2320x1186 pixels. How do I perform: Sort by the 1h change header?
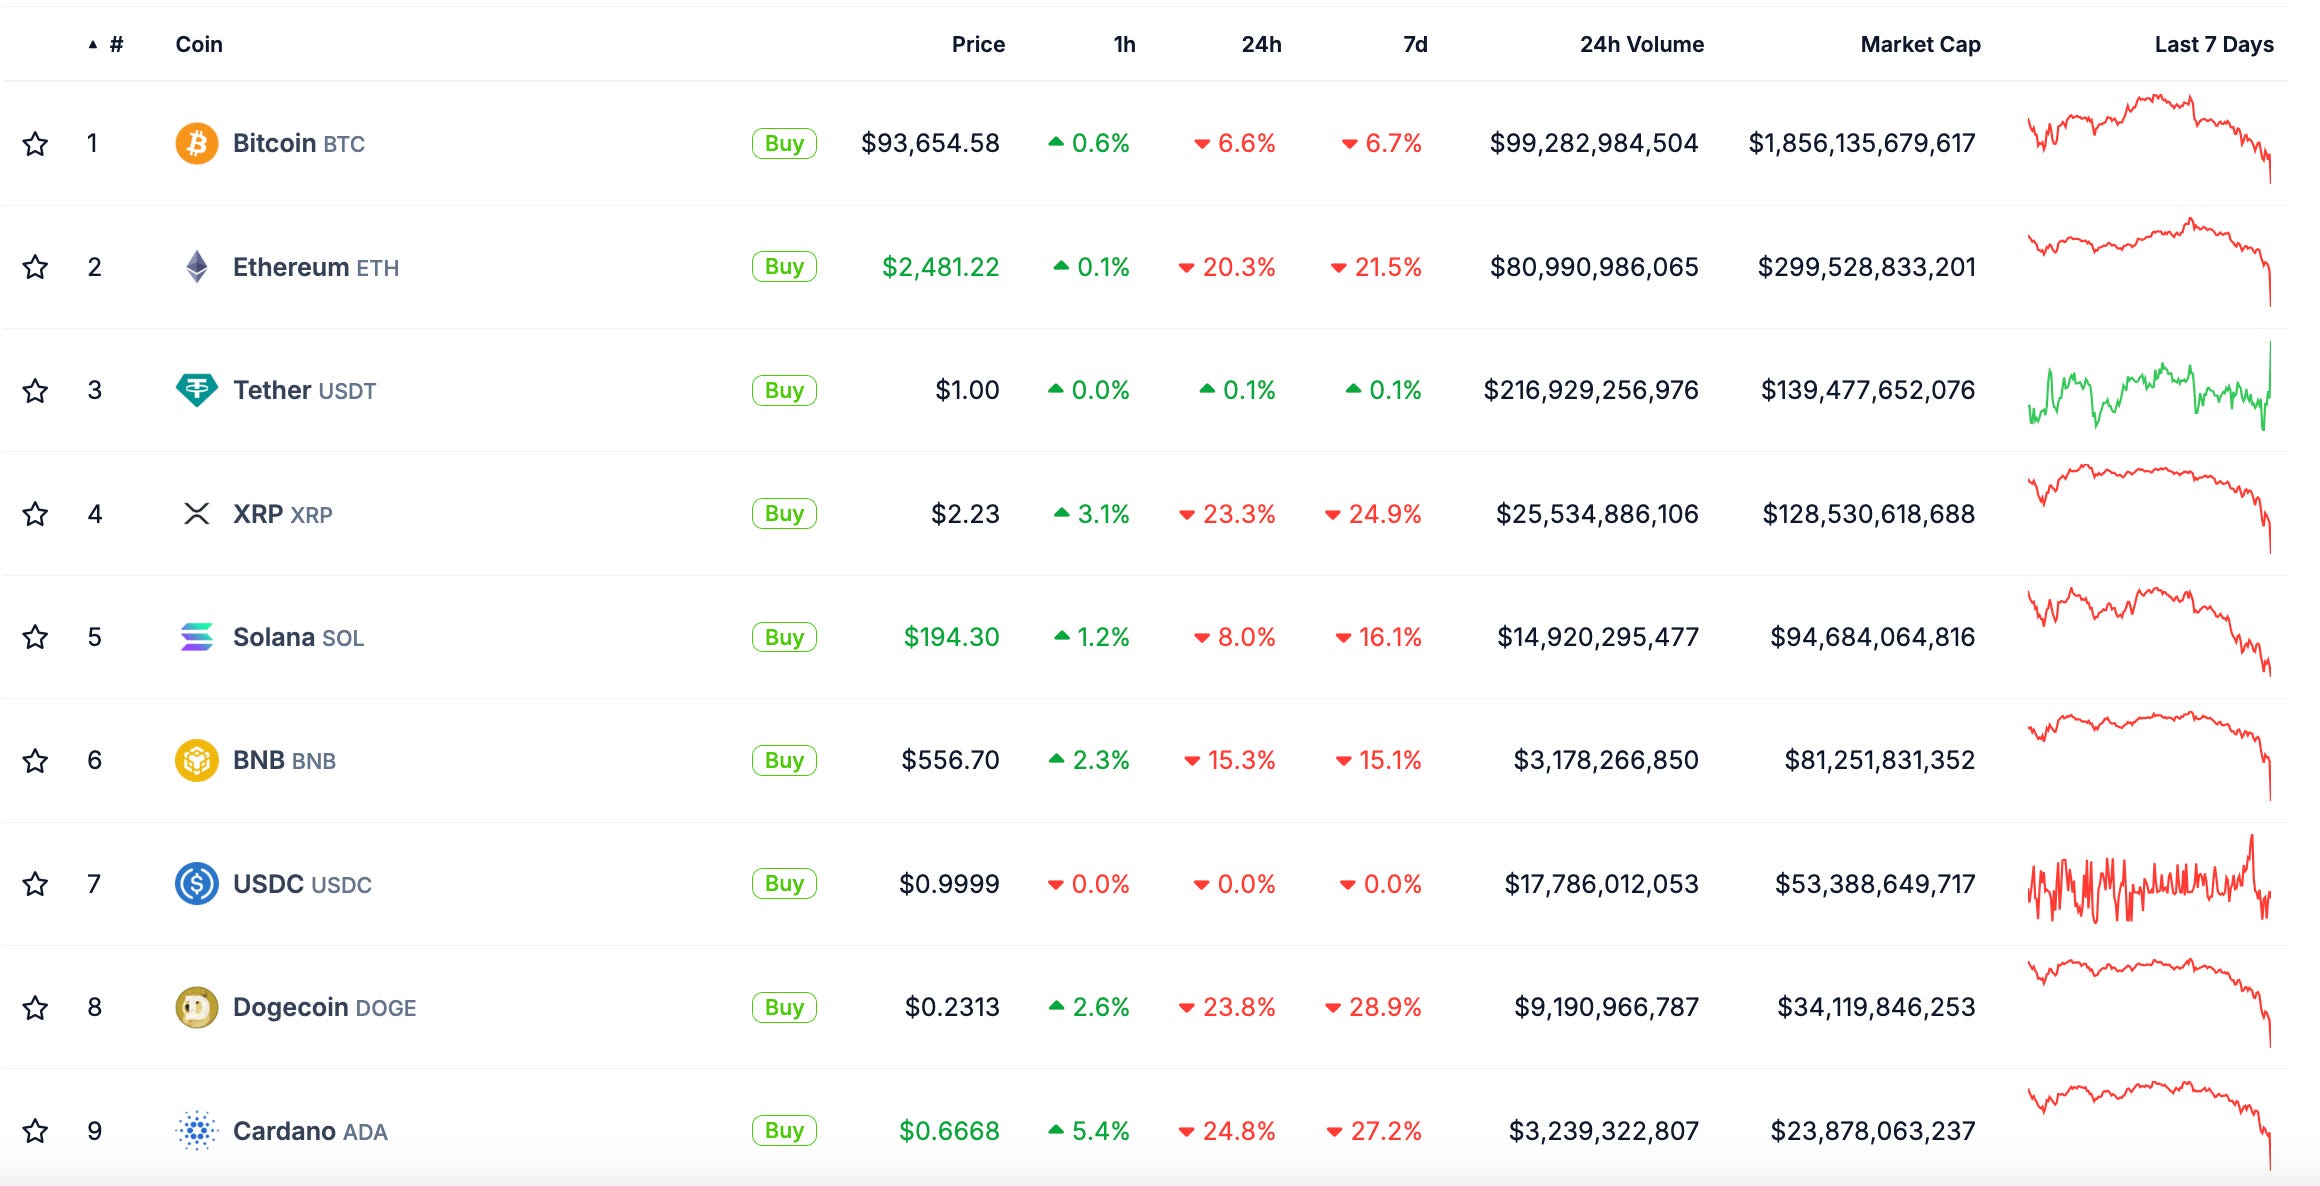click(x=1124, y=44)
